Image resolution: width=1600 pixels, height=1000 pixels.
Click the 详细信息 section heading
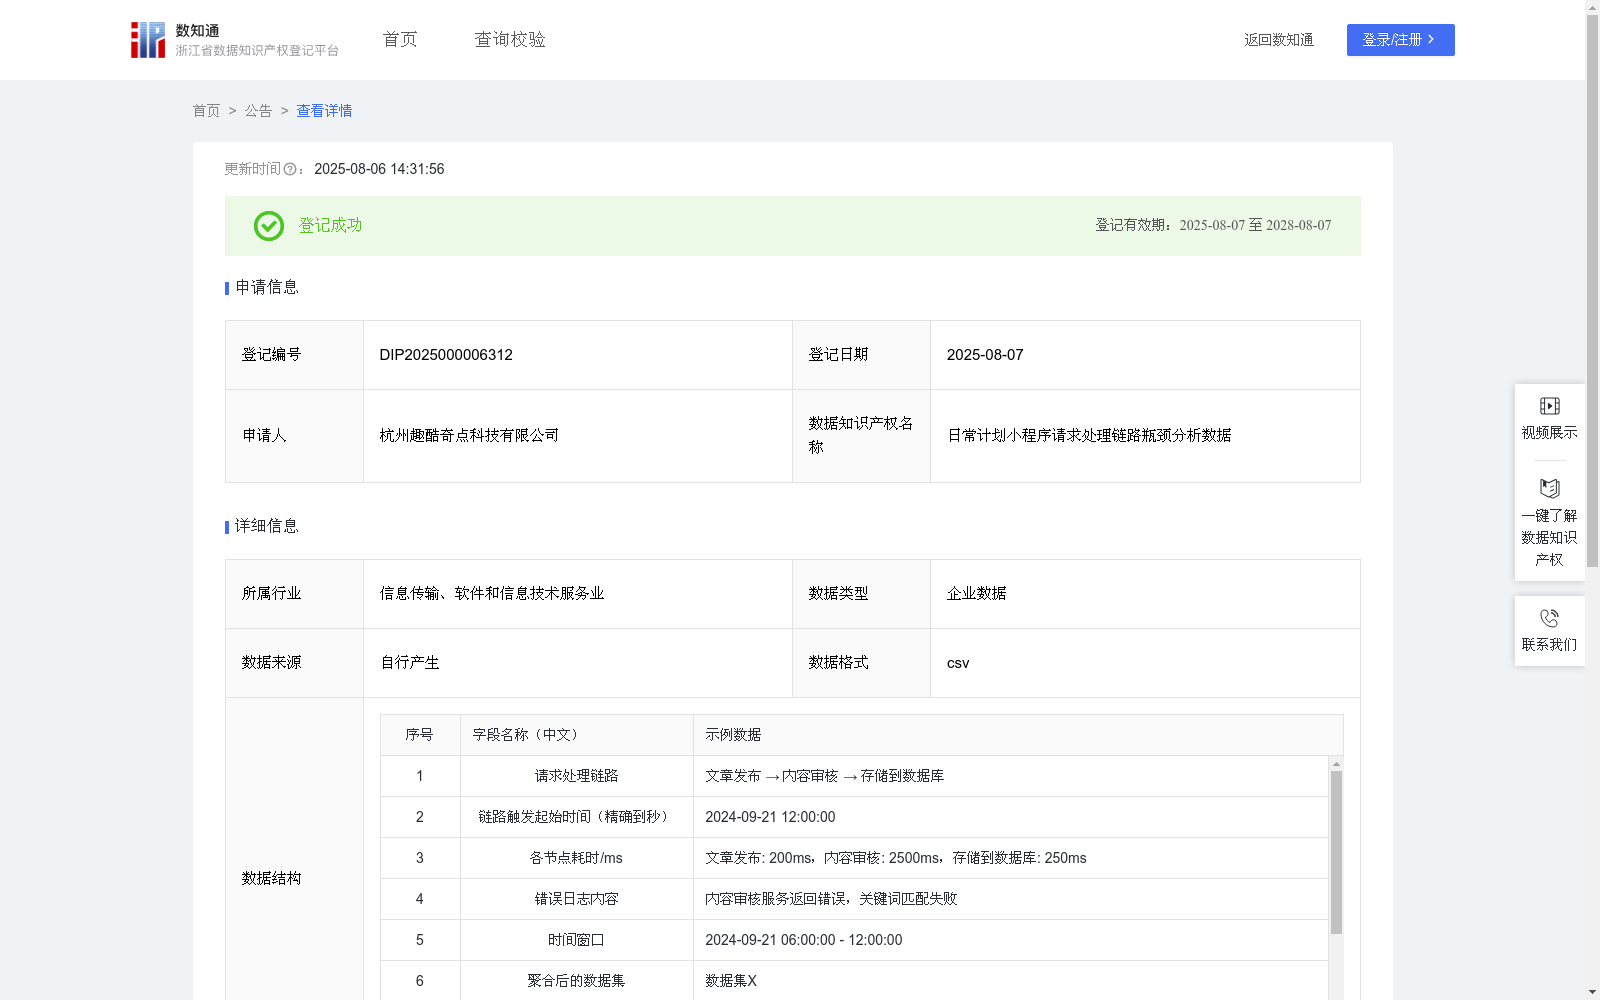tap(267, 527)
